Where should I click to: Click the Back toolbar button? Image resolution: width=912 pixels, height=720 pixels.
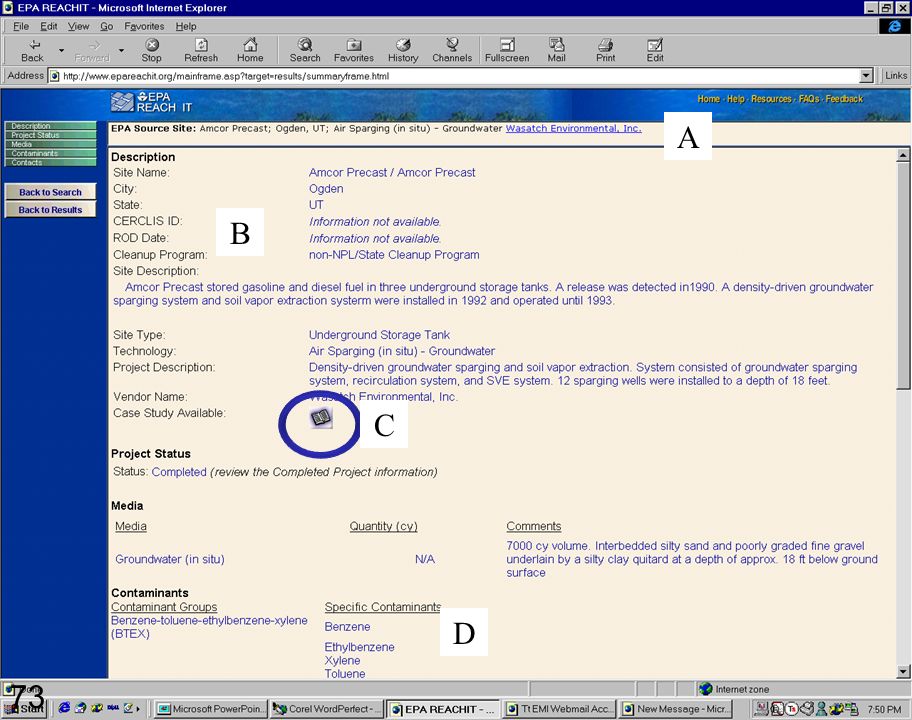click(33, 51)
